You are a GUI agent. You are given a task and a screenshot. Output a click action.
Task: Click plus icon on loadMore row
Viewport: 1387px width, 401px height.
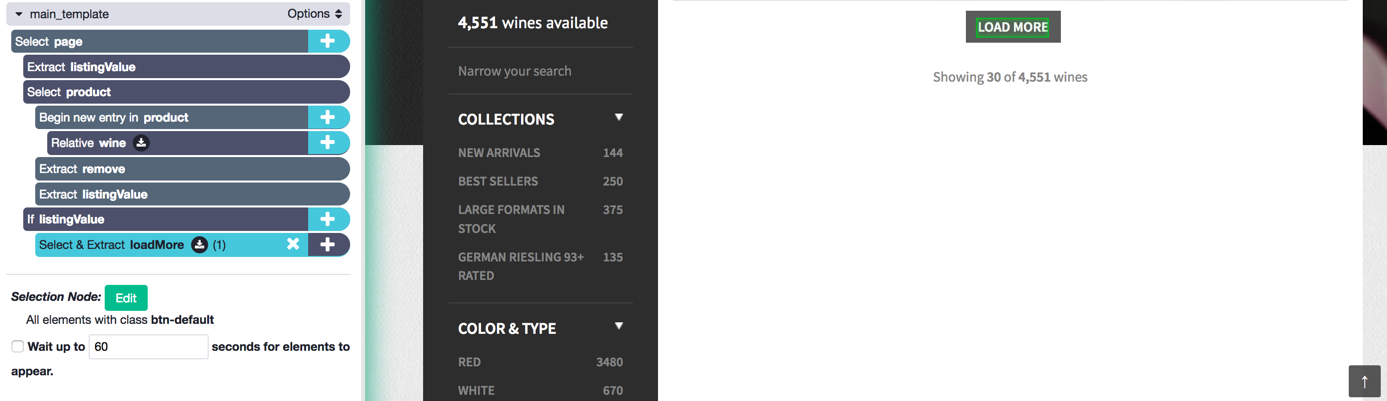coord(327,245)
